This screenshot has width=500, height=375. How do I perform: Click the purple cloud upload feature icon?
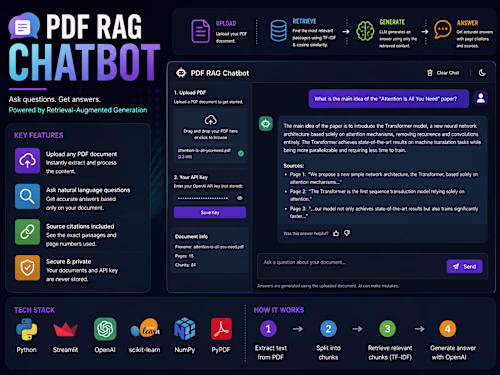coord(27,161)
